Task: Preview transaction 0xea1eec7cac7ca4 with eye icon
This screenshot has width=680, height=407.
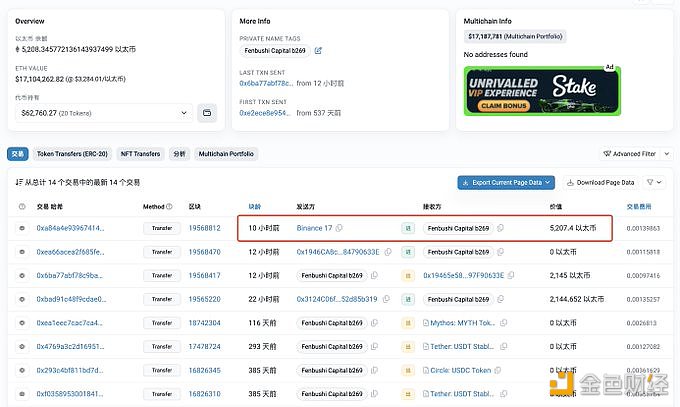Action: click(x=22, y=323)
